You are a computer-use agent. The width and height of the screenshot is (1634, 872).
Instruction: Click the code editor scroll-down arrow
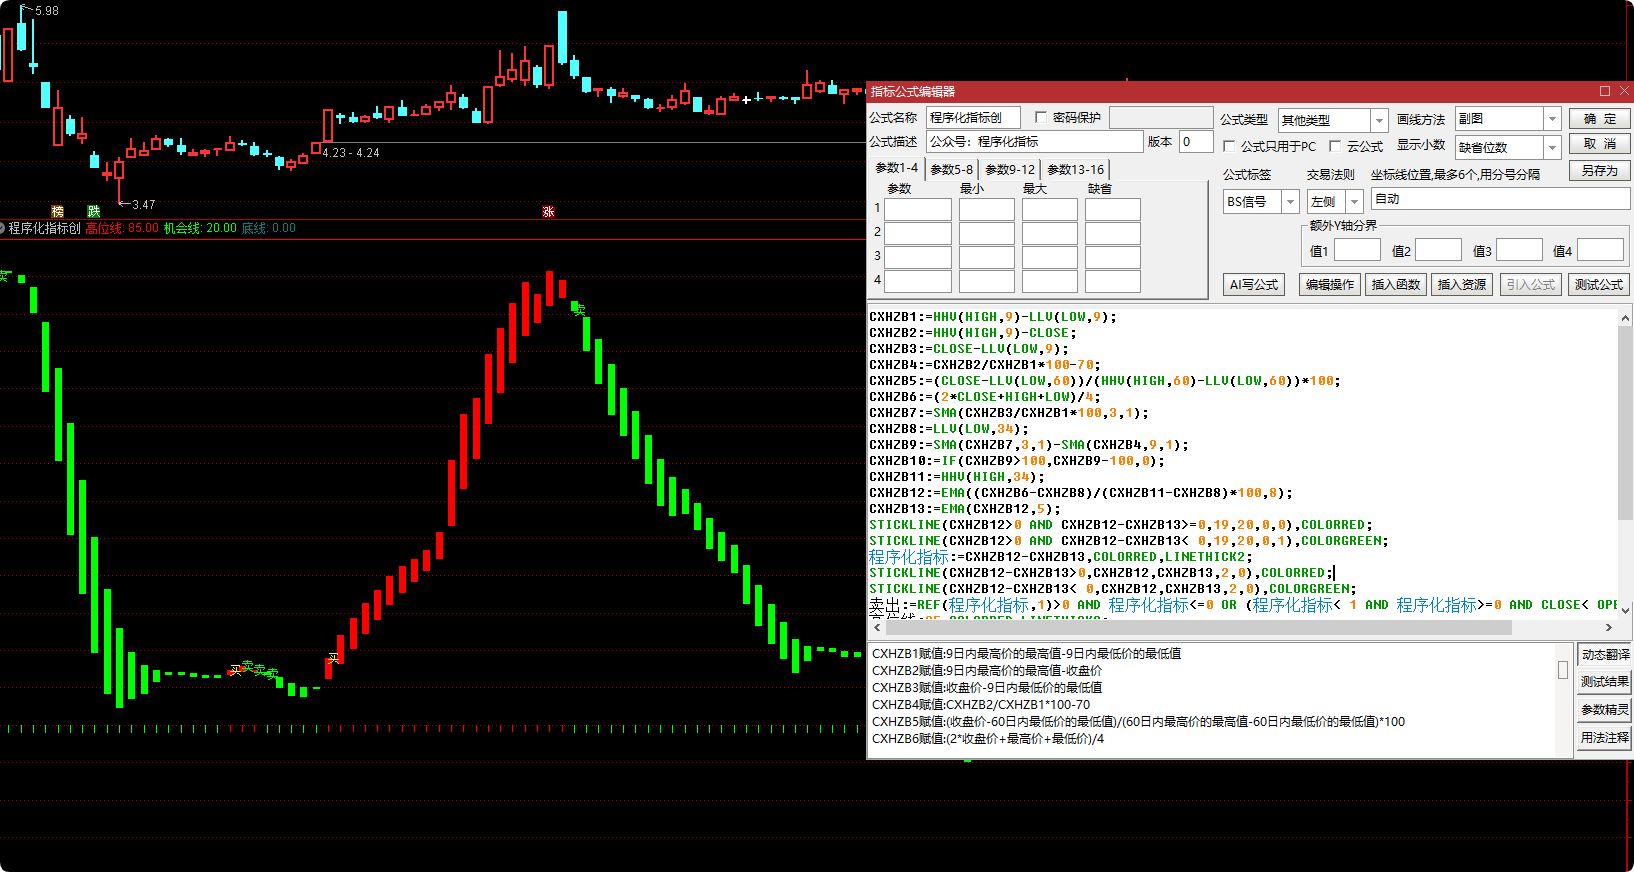[1625, 609]
